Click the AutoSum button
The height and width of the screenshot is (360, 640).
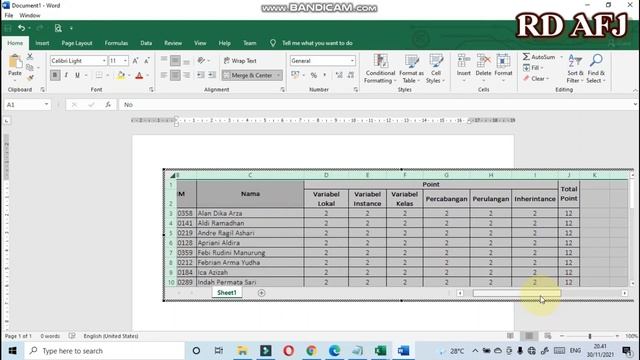(539, 57)
